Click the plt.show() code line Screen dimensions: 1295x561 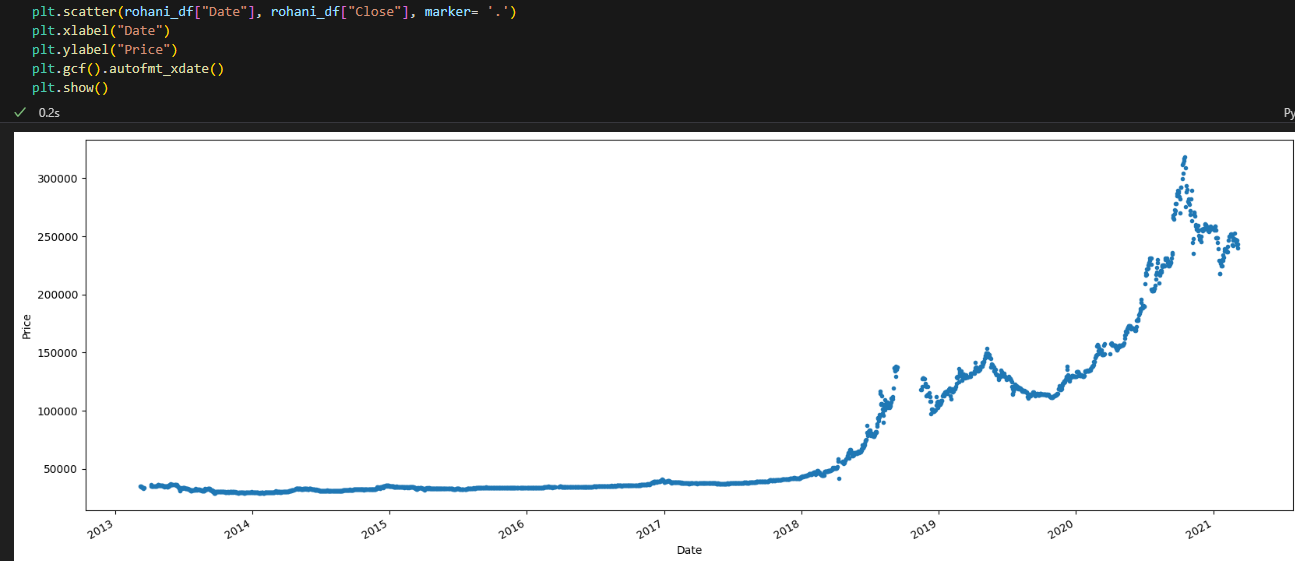[69, 87]
